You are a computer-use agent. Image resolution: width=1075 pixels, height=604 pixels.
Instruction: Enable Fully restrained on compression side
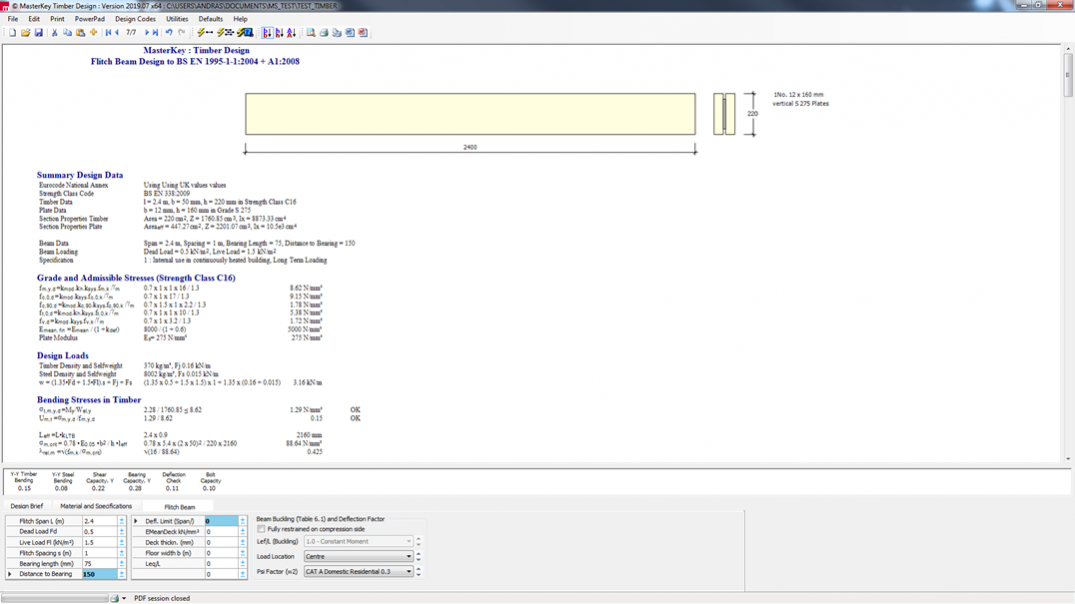click(x=261, y=529)
